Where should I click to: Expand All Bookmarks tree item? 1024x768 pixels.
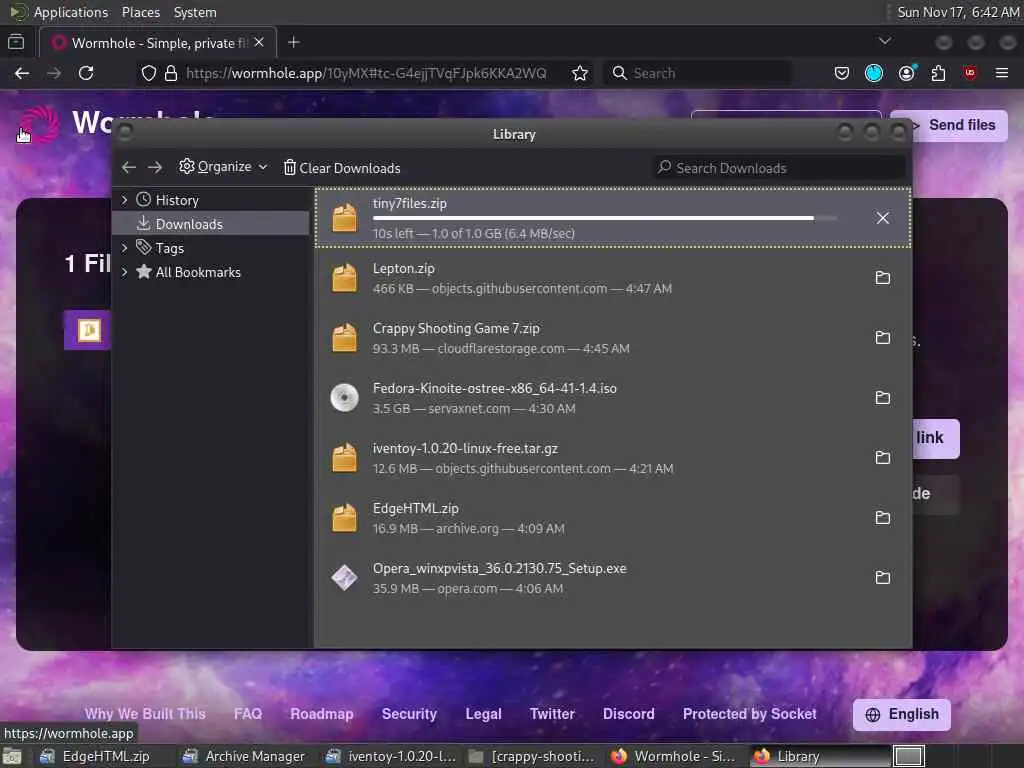(x=124, y=272)
